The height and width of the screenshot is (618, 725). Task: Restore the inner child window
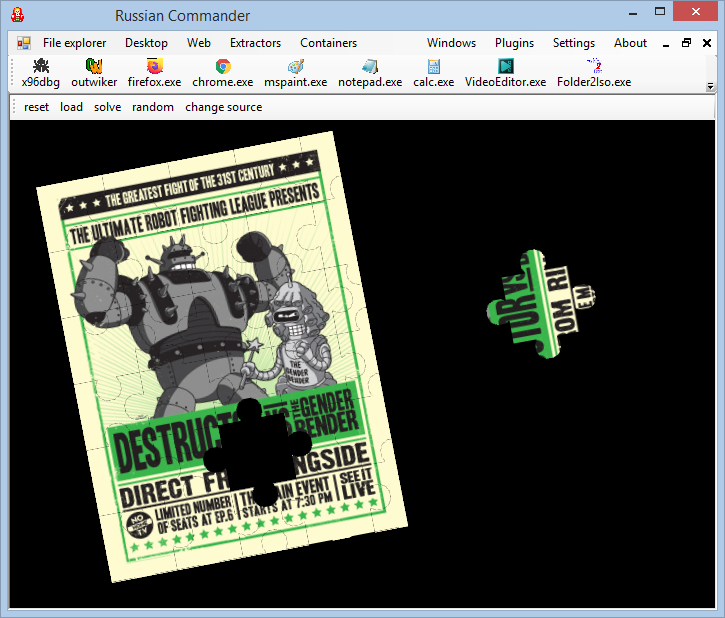tap(687, 43)
